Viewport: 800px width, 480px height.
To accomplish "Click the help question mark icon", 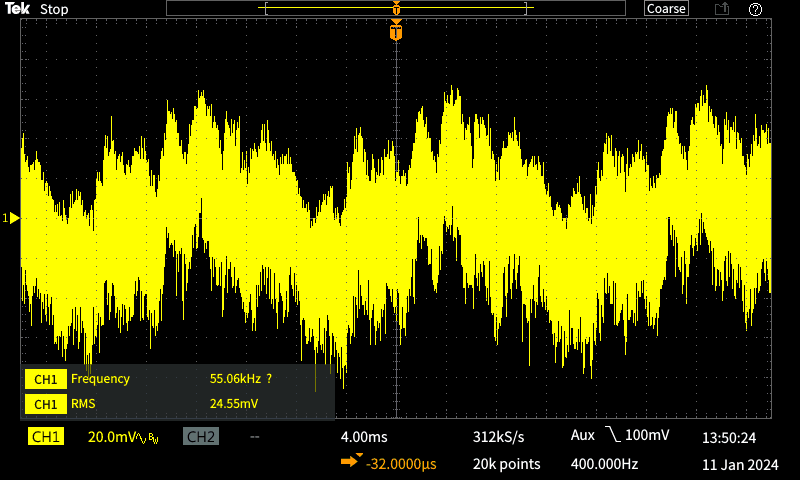I will (755, 9).
